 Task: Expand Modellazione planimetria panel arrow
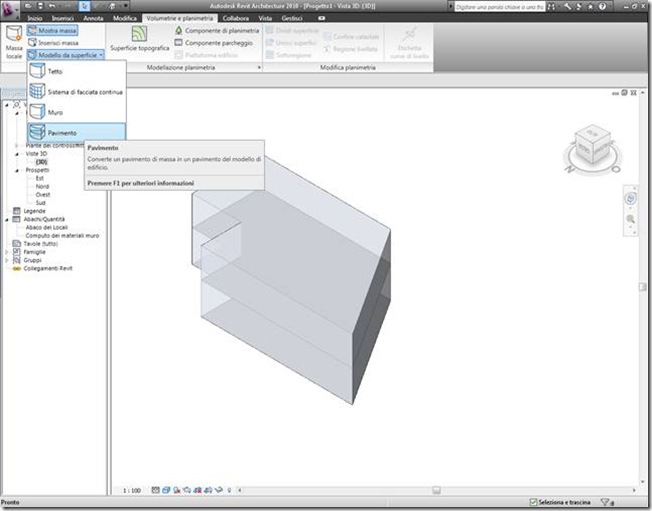point(259,67)
